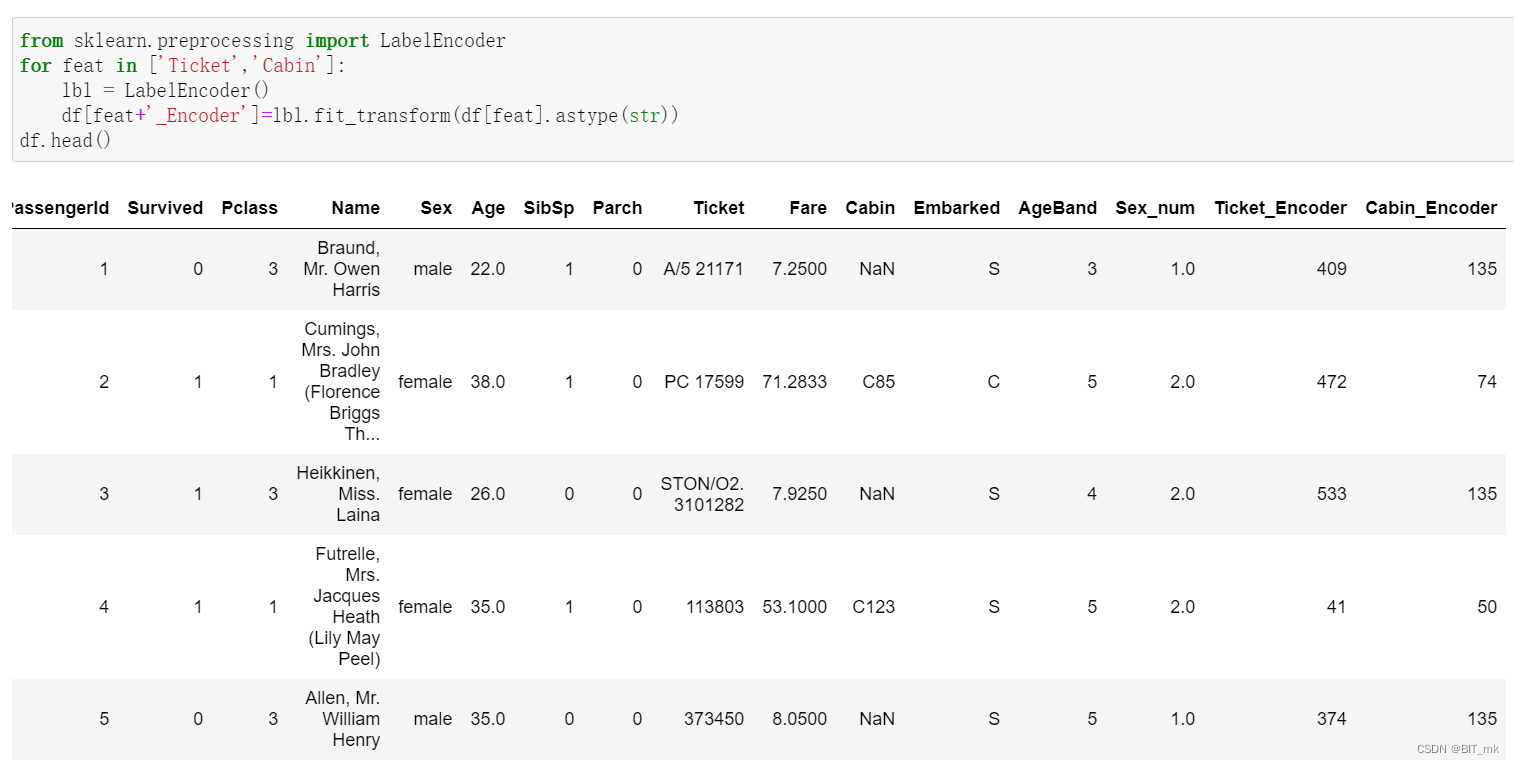1514x764 pixels.
Task: Click the fare value '71.2833'
Action: pos(795,382)
